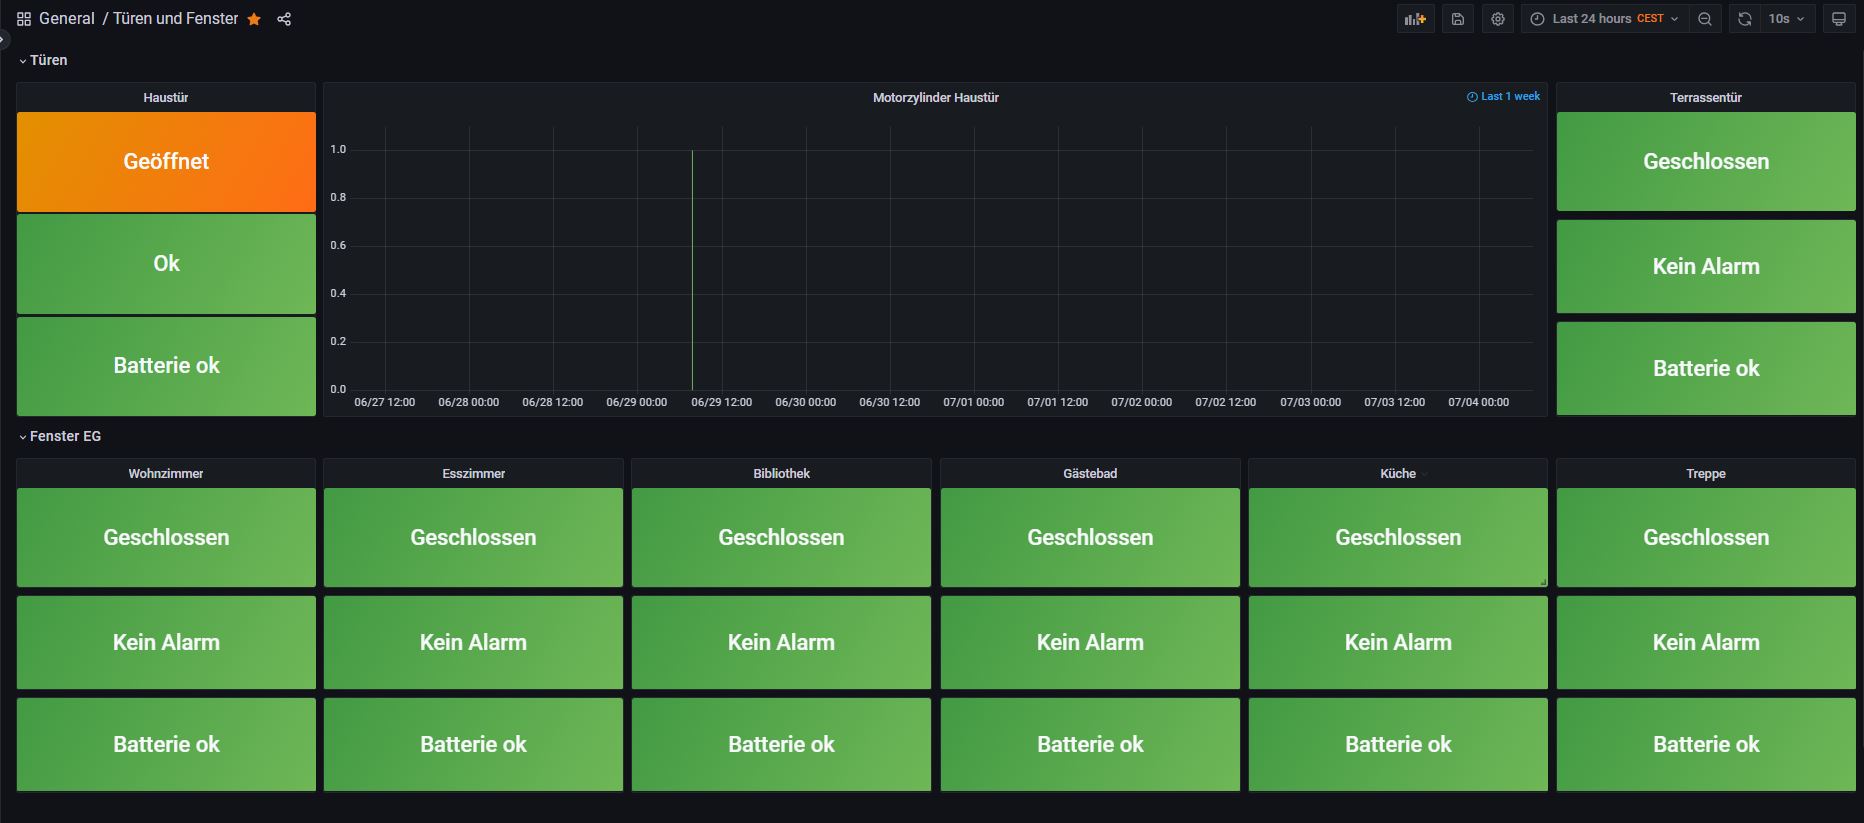The image size is (1864, 823).
Task: Star the Türen und Fenster dashboard
Action: click(x=254, y=19)
